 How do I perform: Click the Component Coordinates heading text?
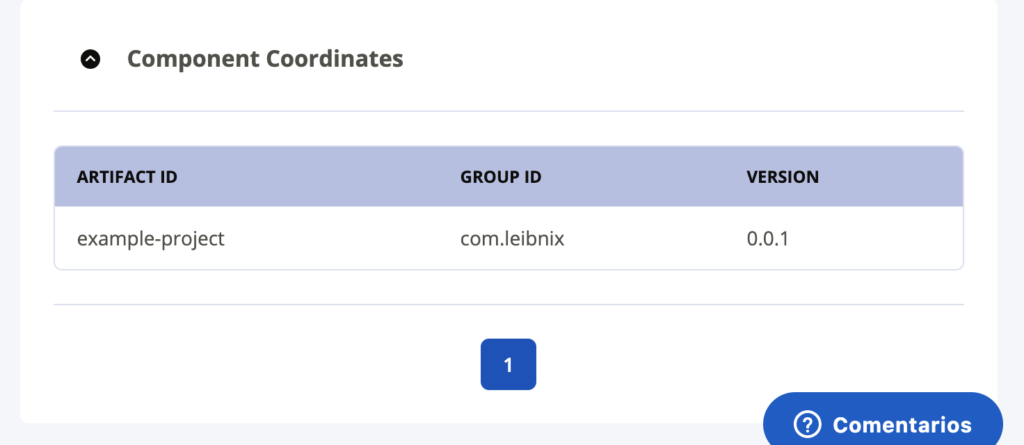point(265,59)
